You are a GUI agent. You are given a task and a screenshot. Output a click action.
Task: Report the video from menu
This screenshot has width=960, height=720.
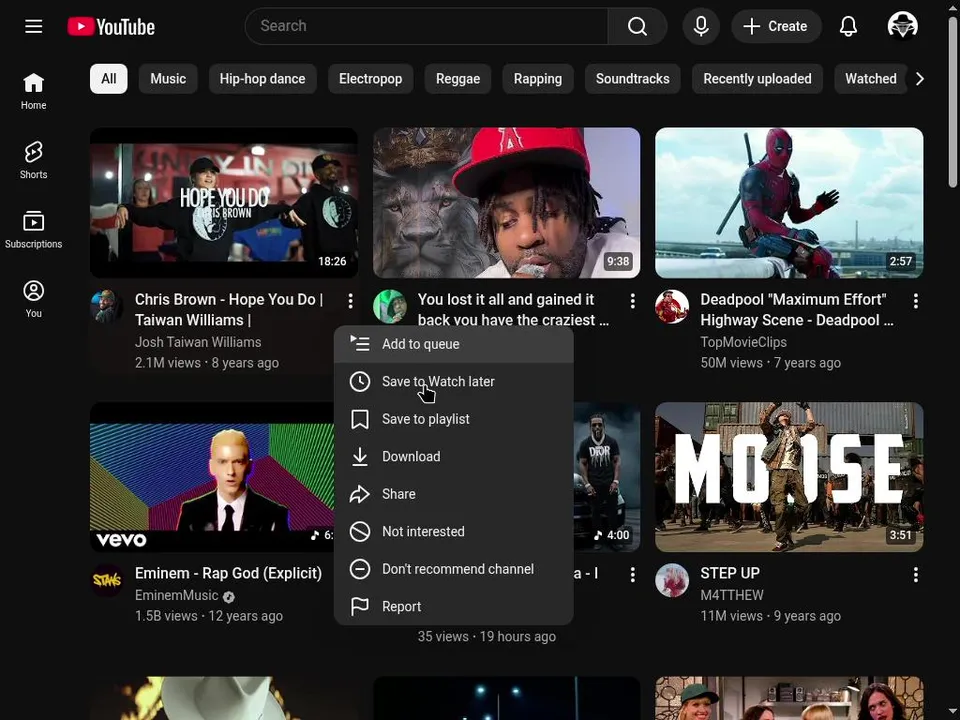click(x=454, y=607)
